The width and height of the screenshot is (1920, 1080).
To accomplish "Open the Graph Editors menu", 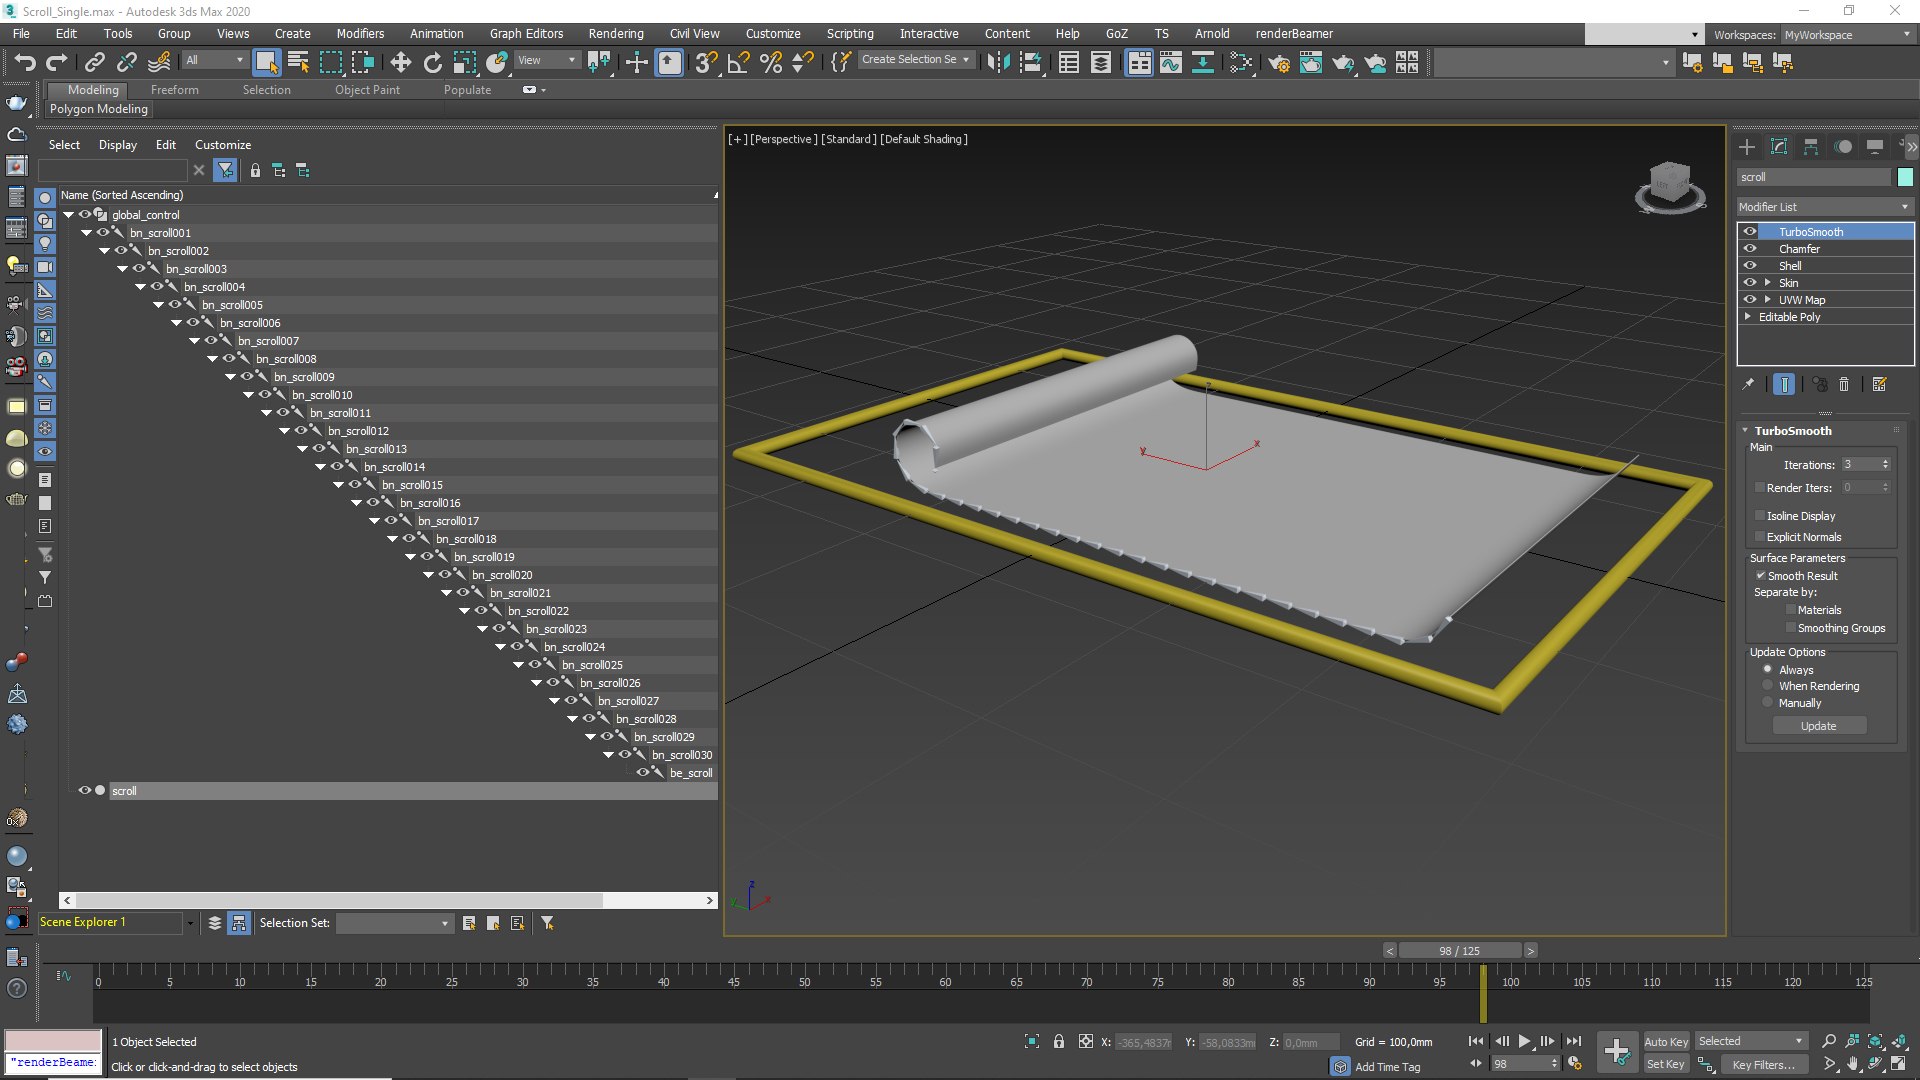I will 526,33.
